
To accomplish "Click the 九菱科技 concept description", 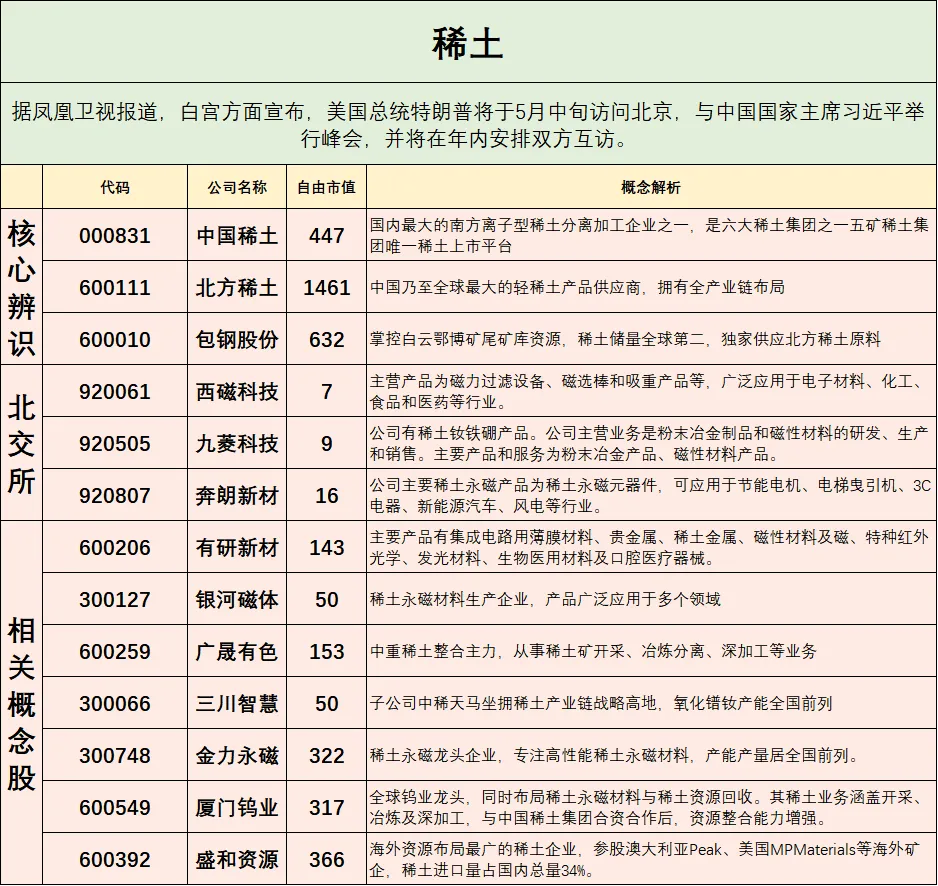I will 649,444.
